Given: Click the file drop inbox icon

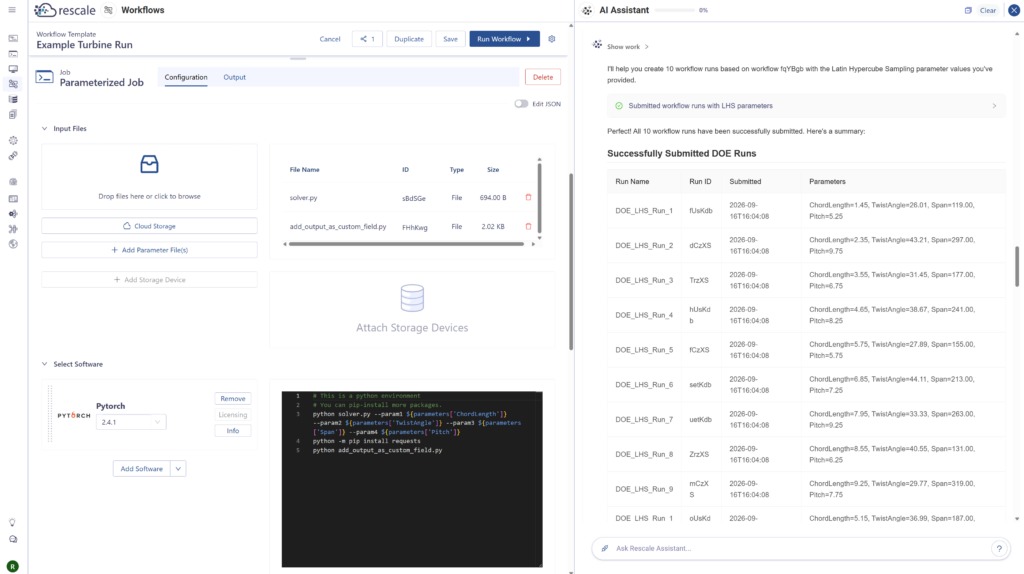Looking at the screenshot, I should point(150,164).
